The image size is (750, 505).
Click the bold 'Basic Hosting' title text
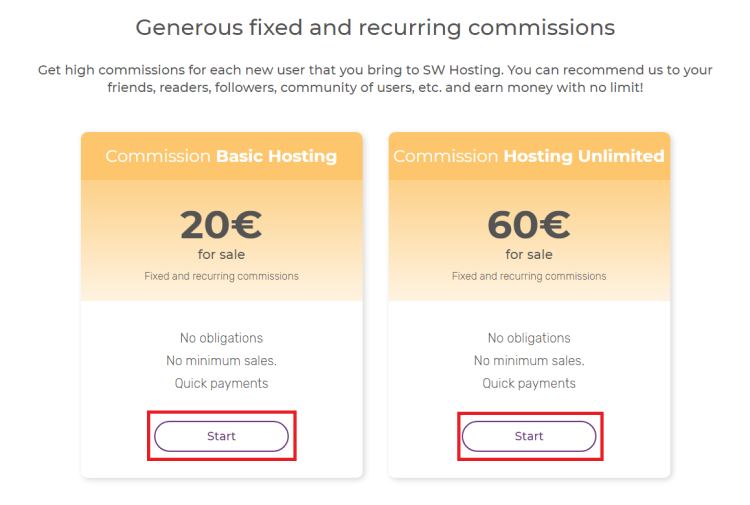tap(276, 156)
